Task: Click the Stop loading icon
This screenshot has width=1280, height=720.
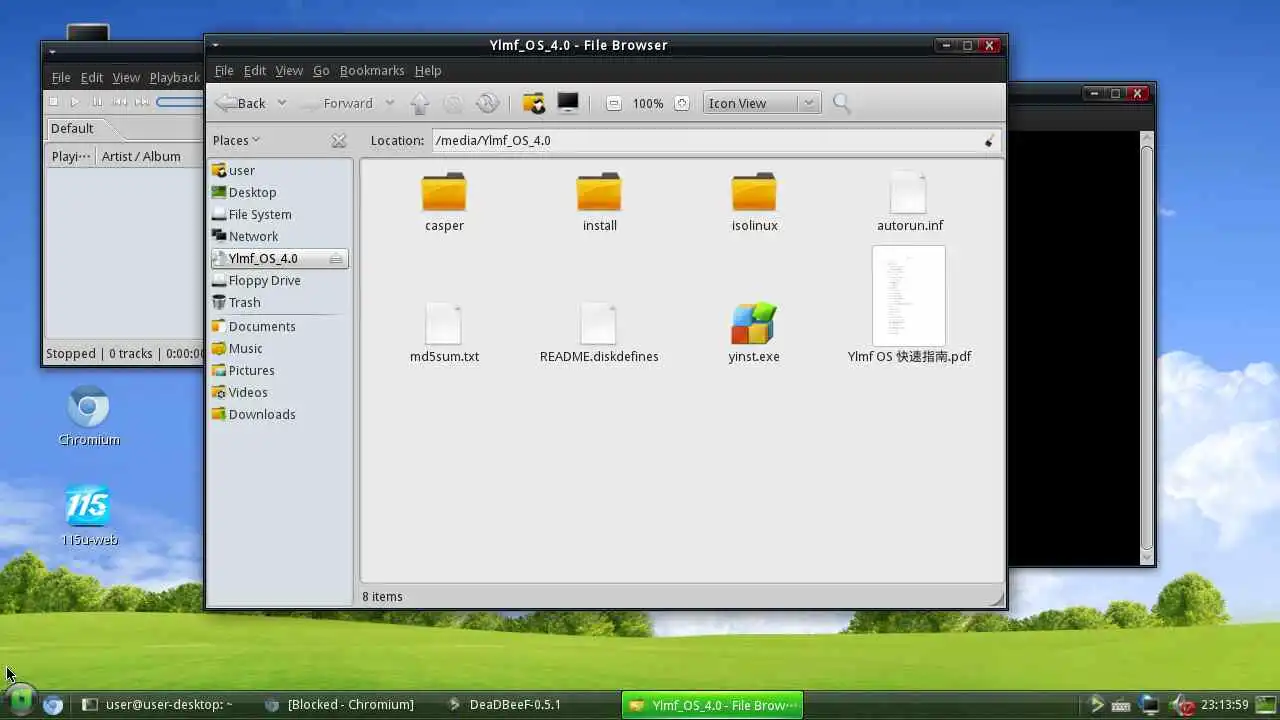Action: pyautogui.click(x=453, y=103)
